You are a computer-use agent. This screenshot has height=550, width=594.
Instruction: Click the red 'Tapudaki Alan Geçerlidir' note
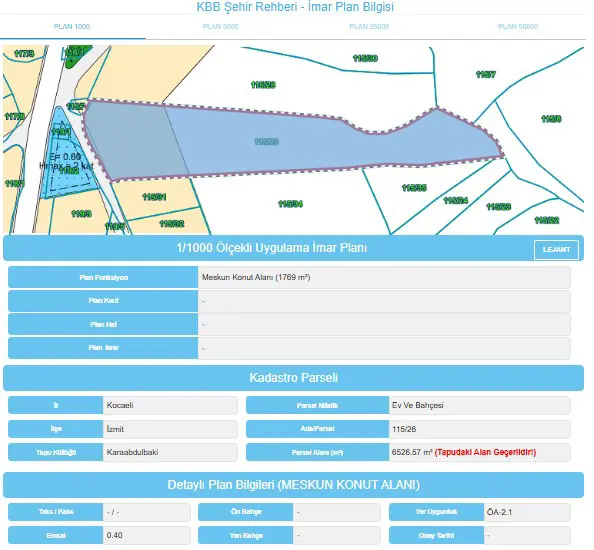click(x=485, y=452)
